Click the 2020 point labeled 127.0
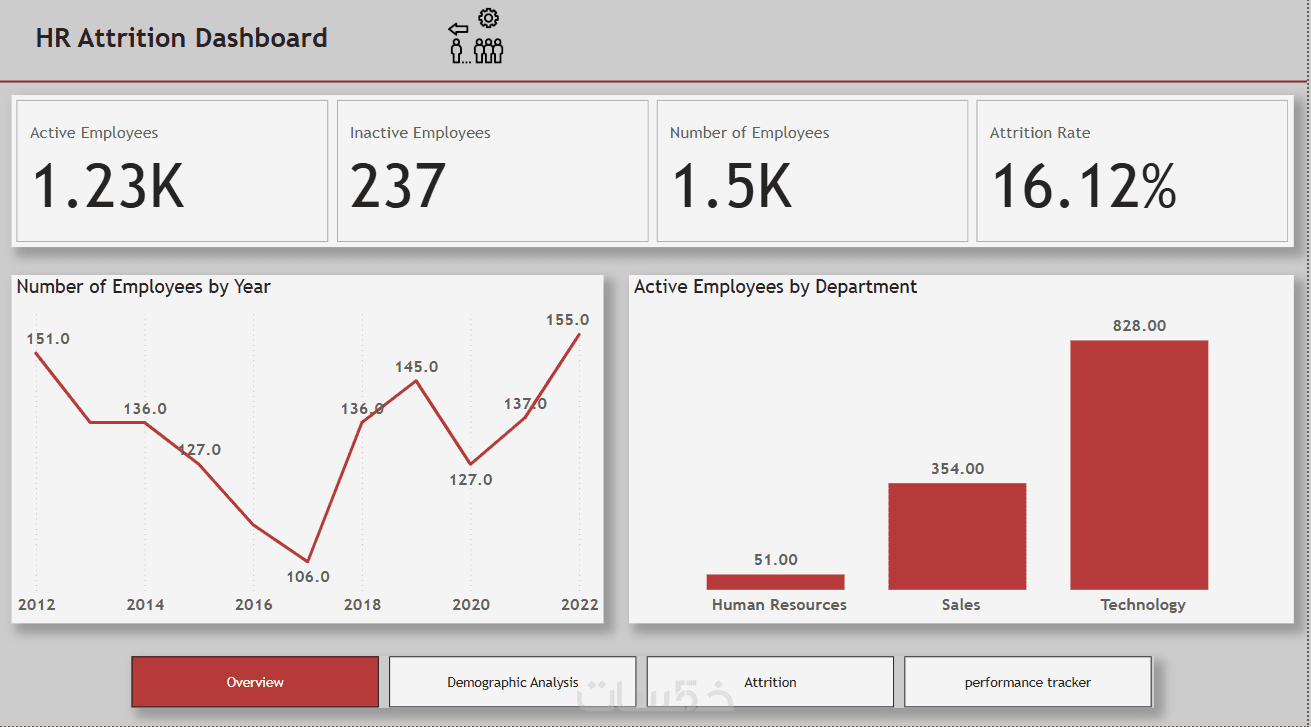The image size is (1311, 727). point(470,464)
